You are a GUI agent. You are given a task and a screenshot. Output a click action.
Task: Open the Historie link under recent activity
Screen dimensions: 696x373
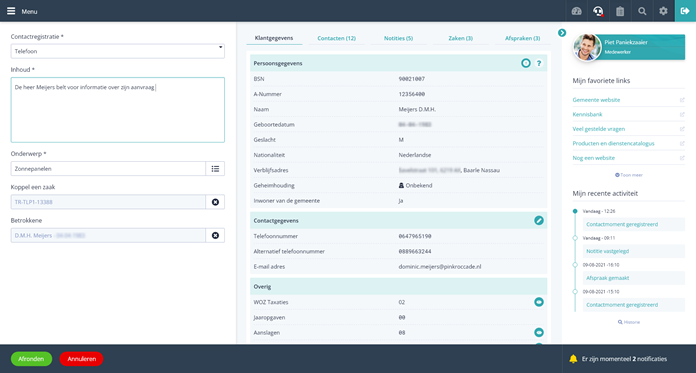[629, 322]
